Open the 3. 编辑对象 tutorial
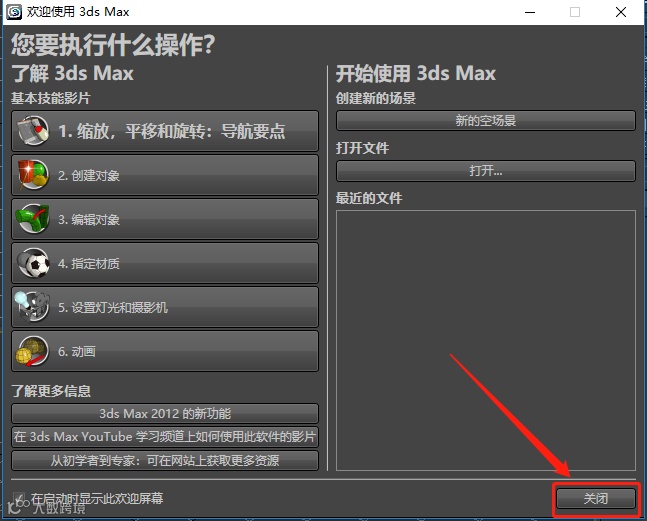 (165, 219)
